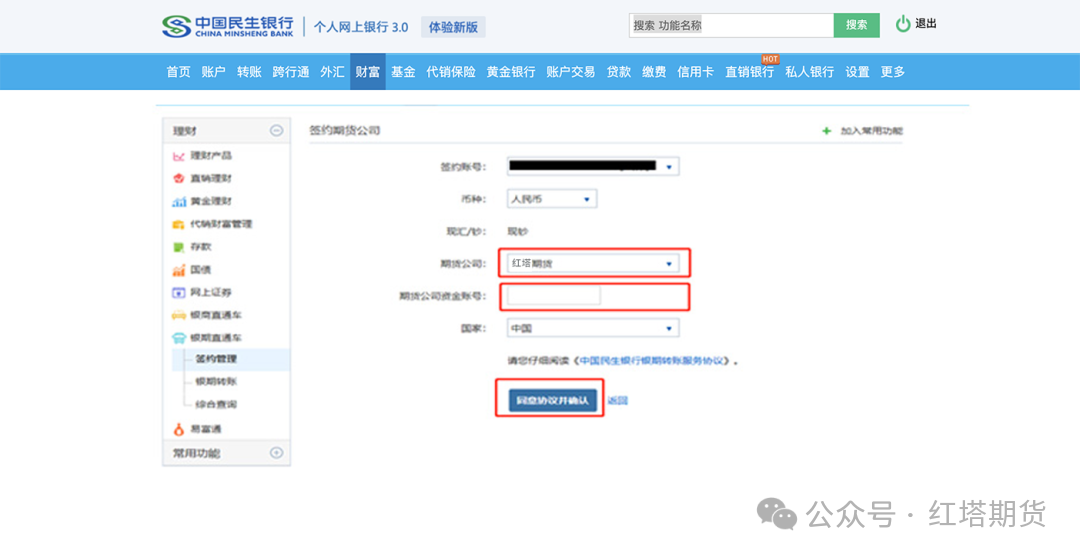Screen dimensions: 1080x557
Task: Select 综合查询 in the sidebar tree
Action: pyautogui.click(x=216, y=404)
